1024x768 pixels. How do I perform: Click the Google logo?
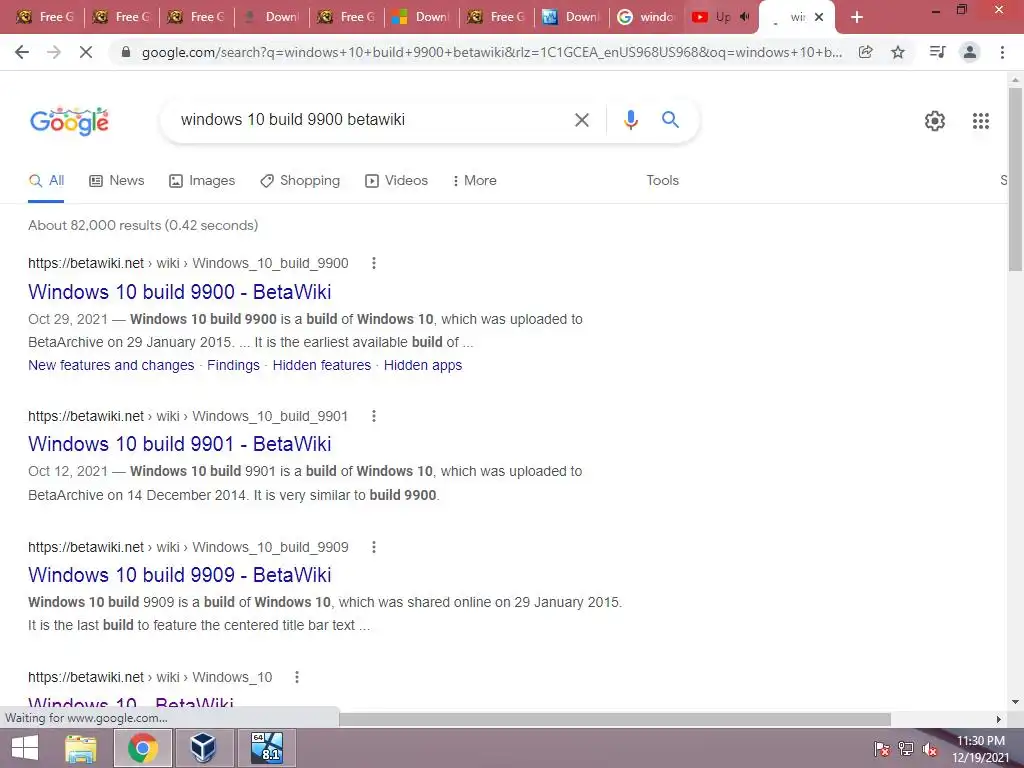(69, 121)
